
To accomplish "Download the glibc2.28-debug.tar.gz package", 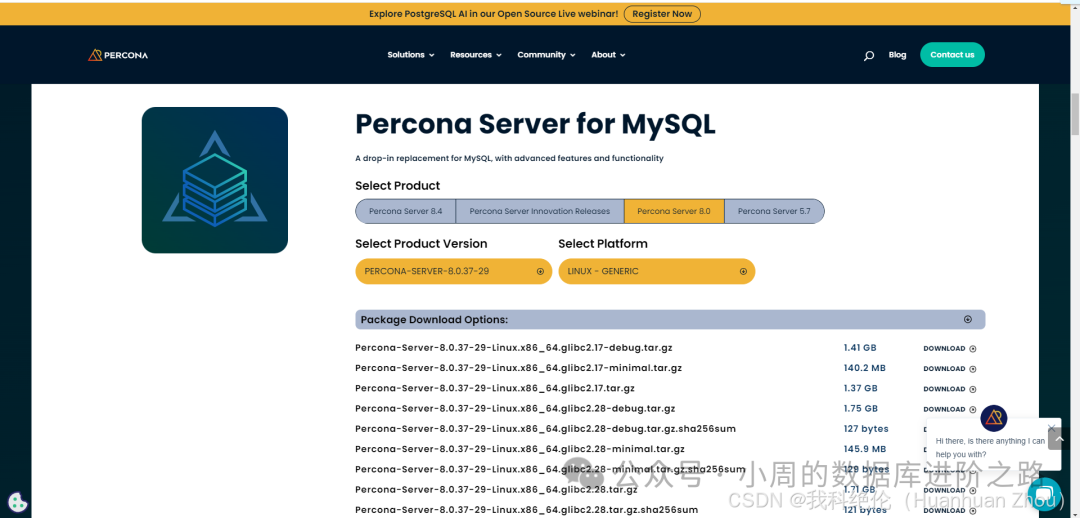I will 950,409.
